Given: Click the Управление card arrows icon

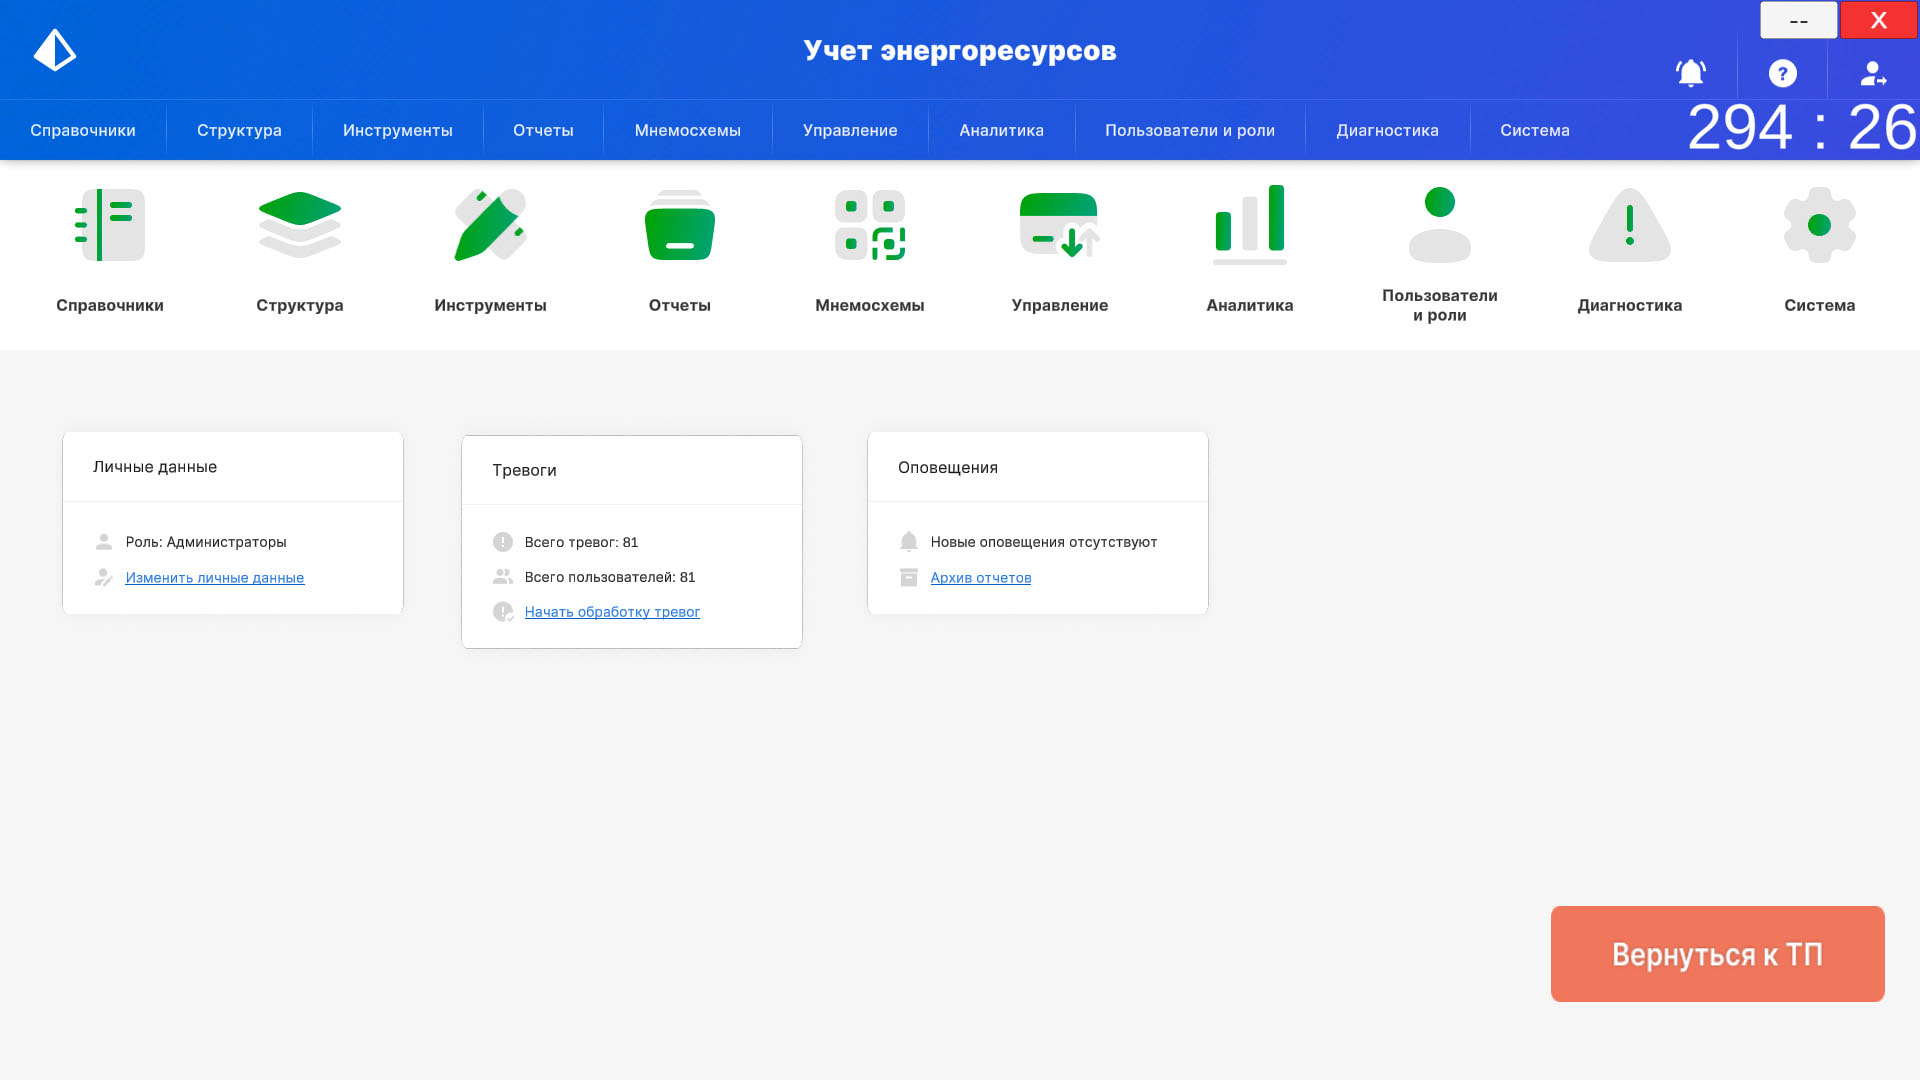Looking at the screenshot, I should click(1060, 225).
